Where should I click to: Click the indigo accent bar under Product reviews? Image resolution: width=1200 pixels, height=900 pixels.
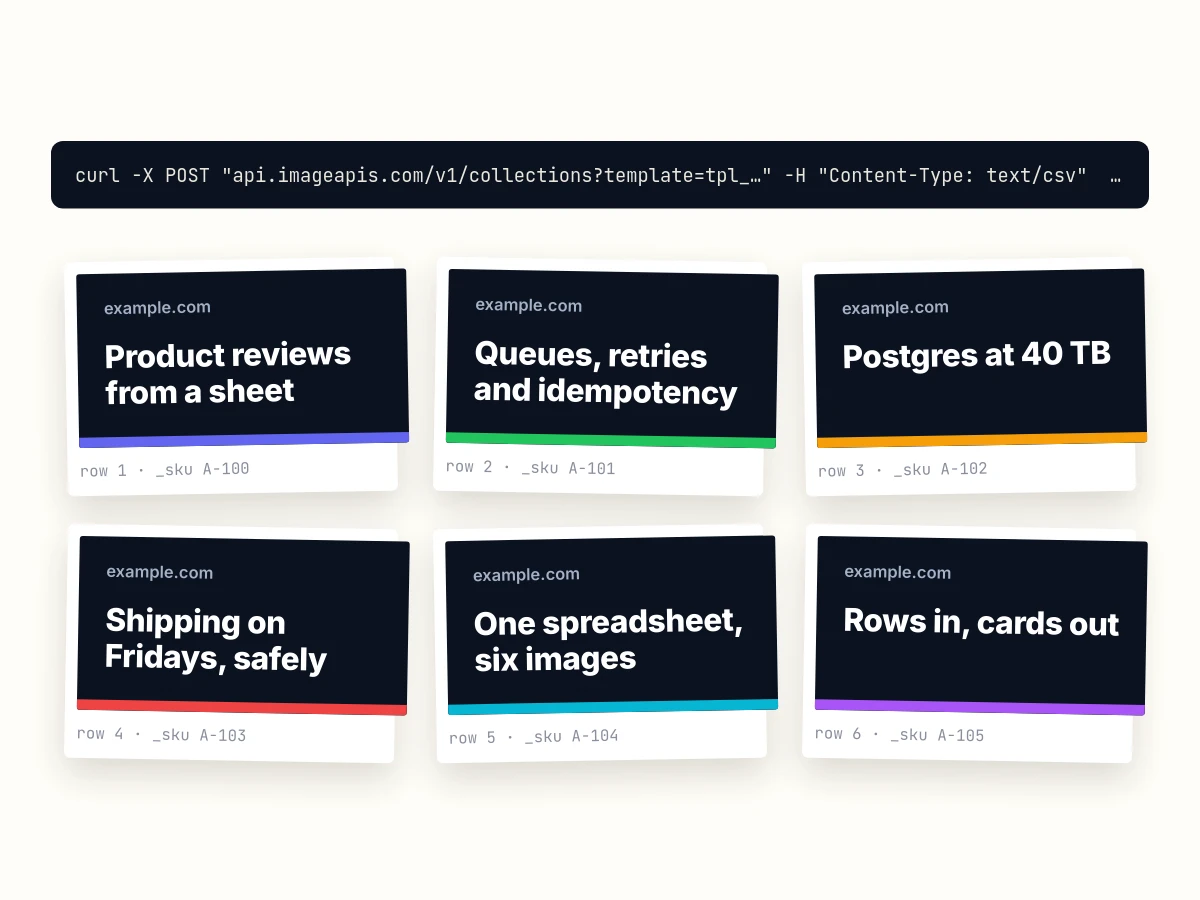pyautogui.click(x=244, y=439)
